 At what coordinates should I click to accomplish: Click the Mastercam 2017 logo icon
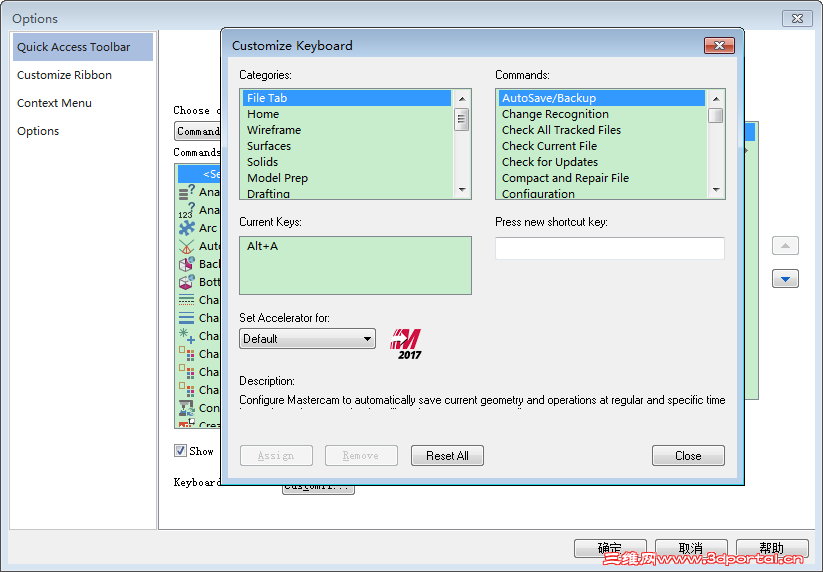(x=406, y=344)
